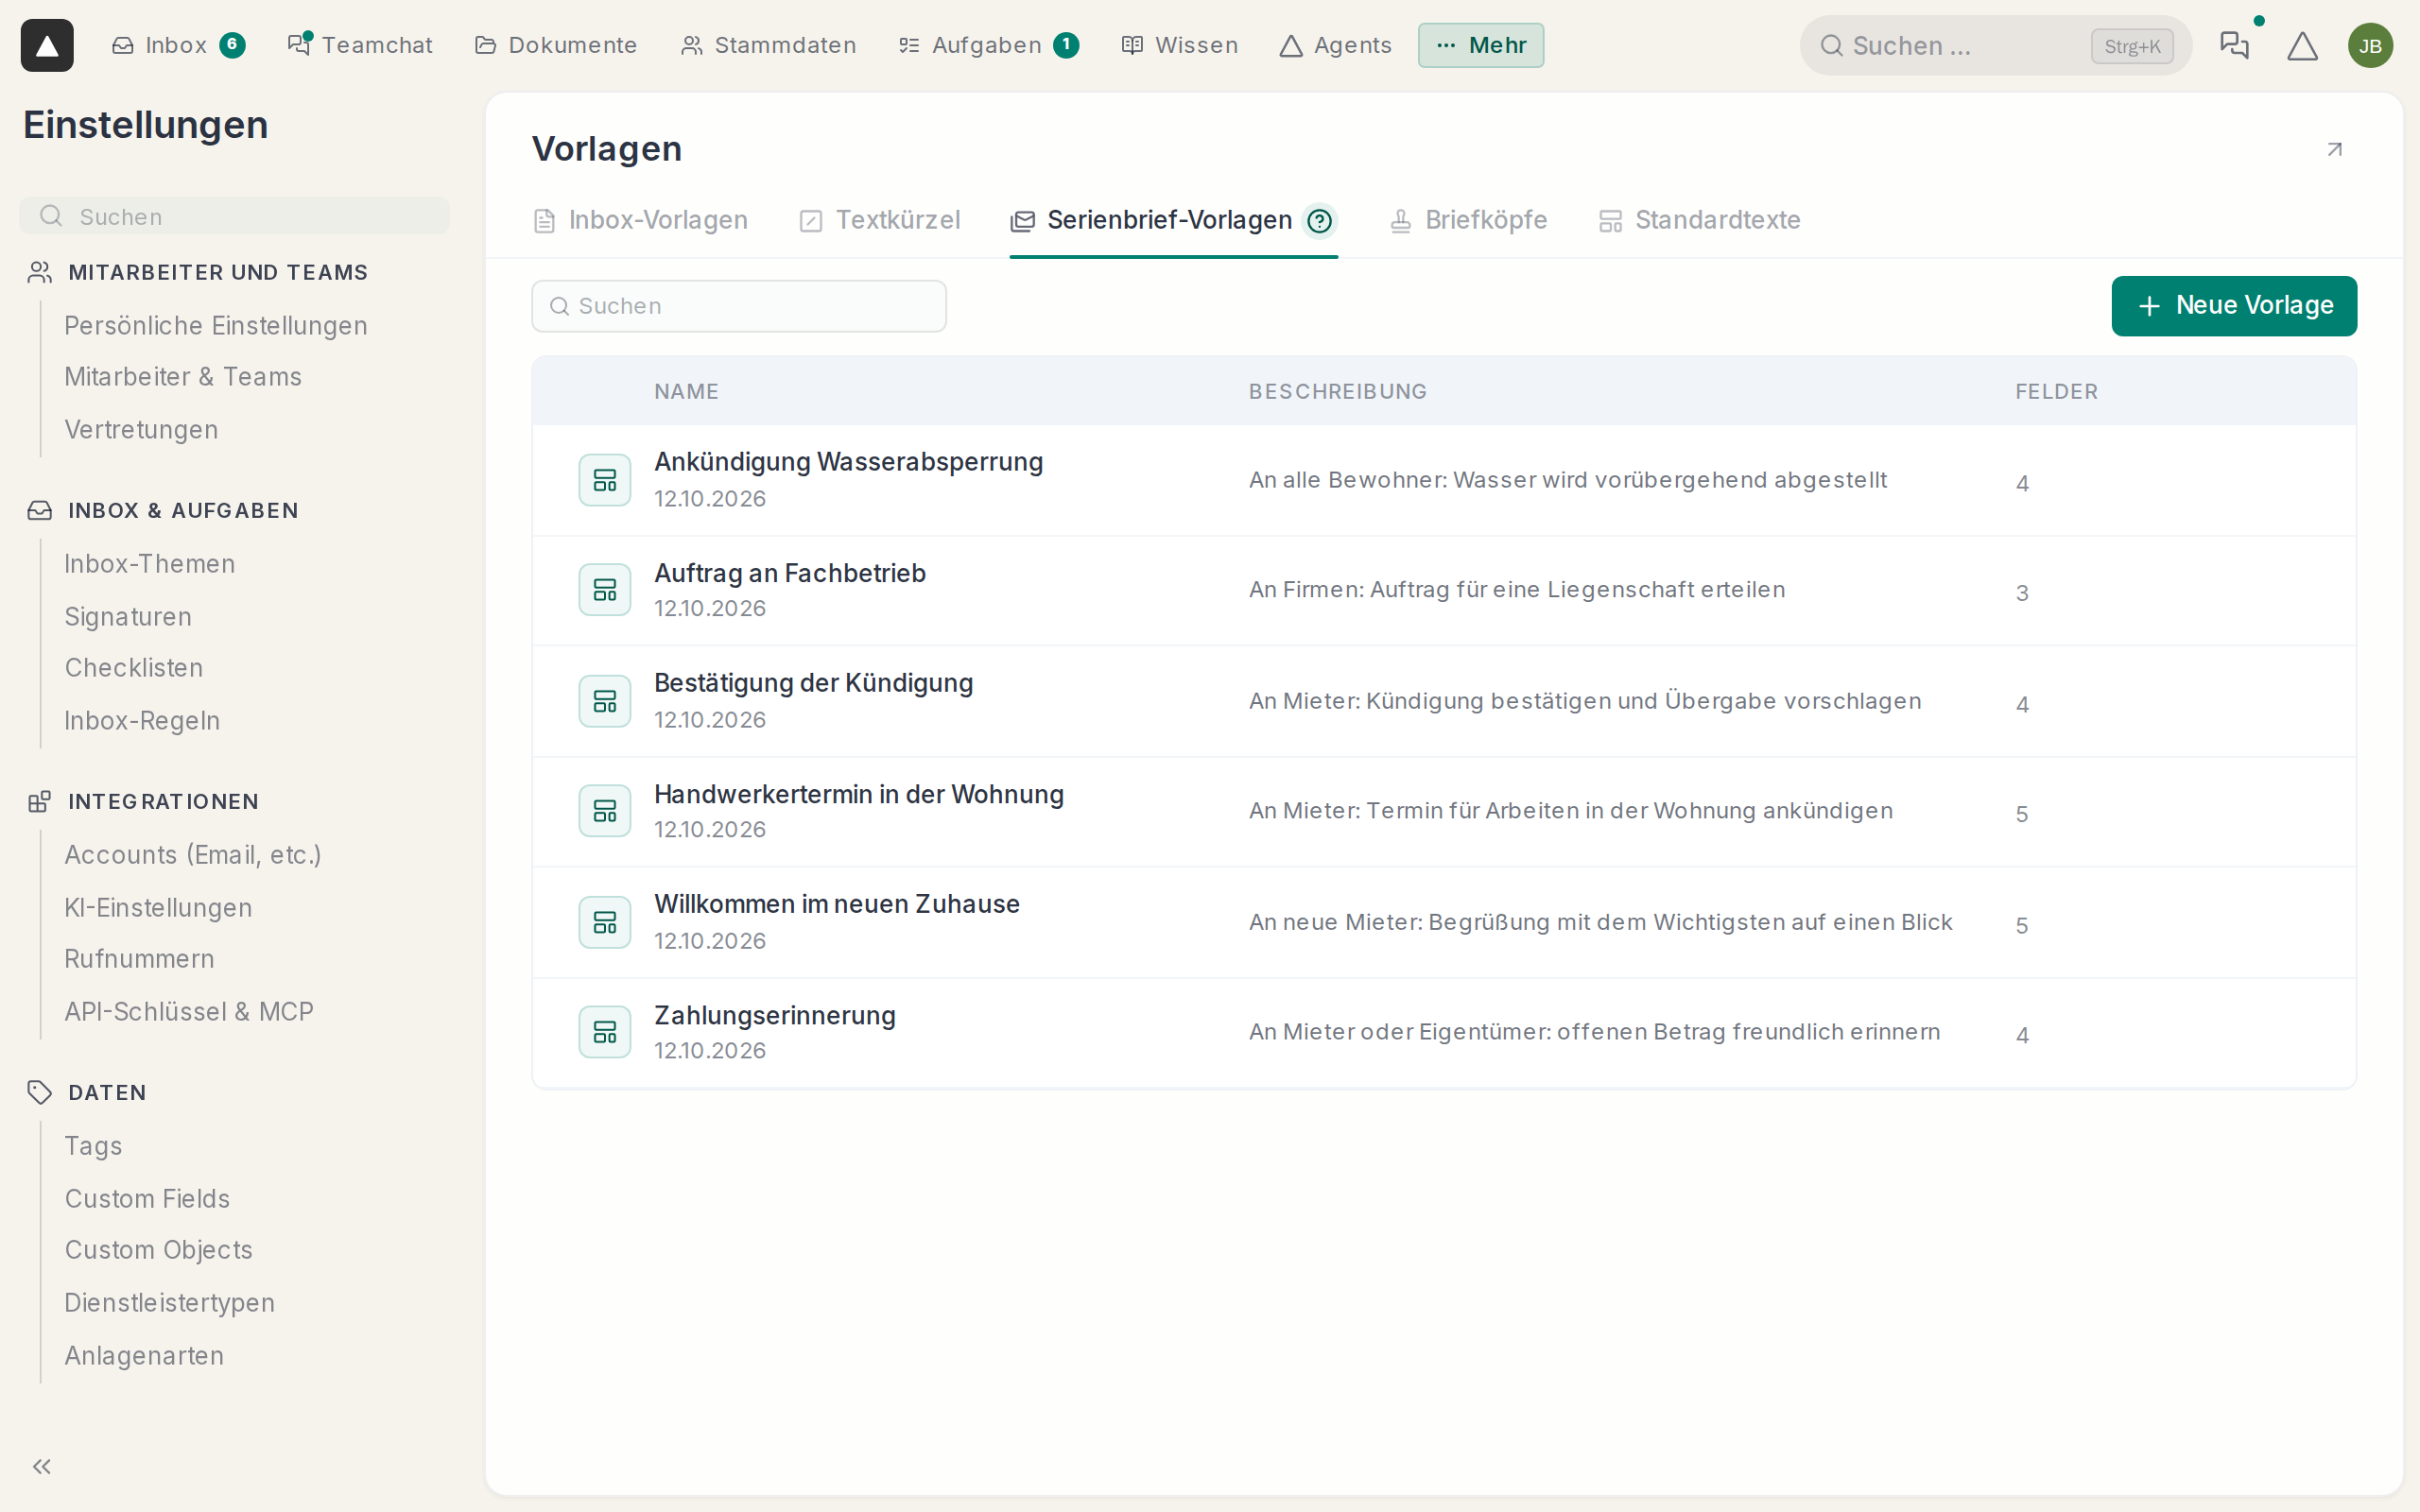Open Wissen in top navigation
This screenshot has width=2420, height=1512.
pos(1180,45)
